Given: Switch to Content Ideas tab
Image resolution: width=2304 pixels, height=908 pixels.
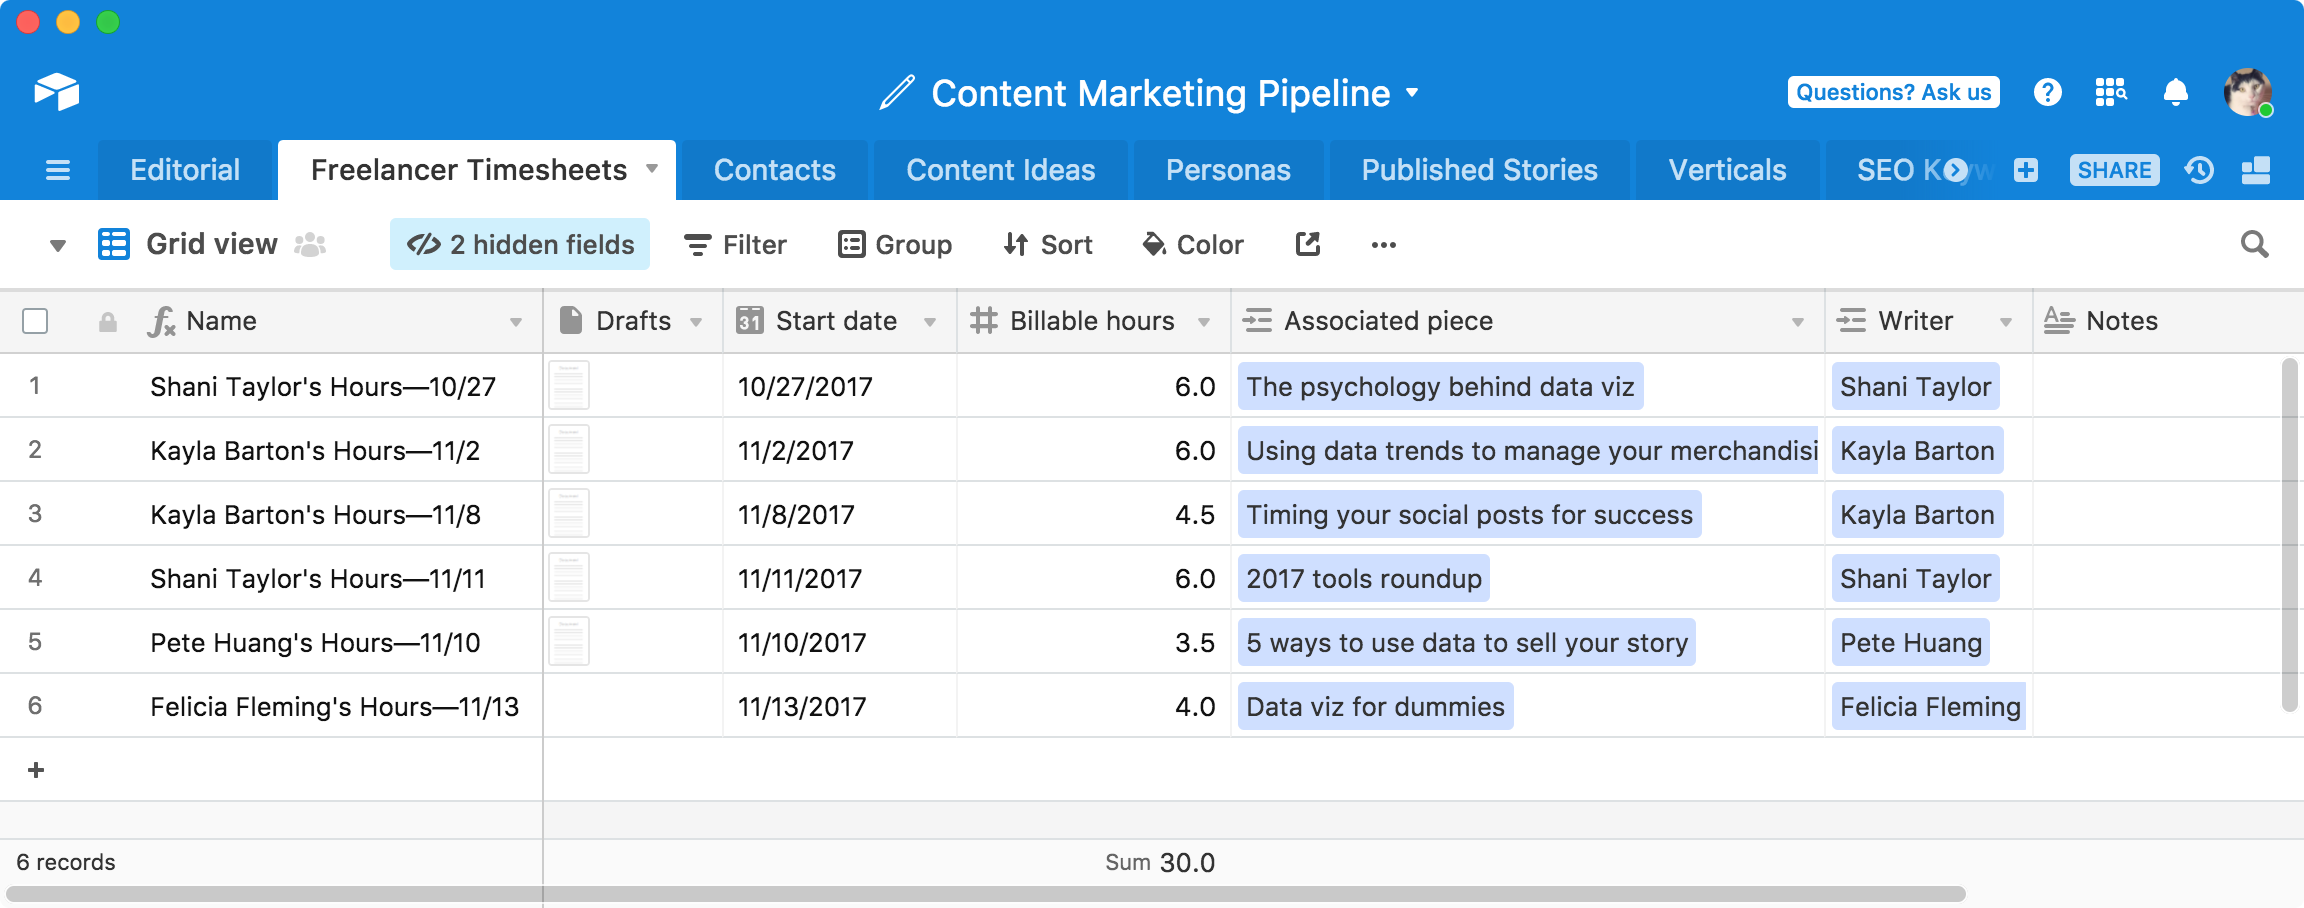Looking at the screenshot, I should (x=1001, y=170).
